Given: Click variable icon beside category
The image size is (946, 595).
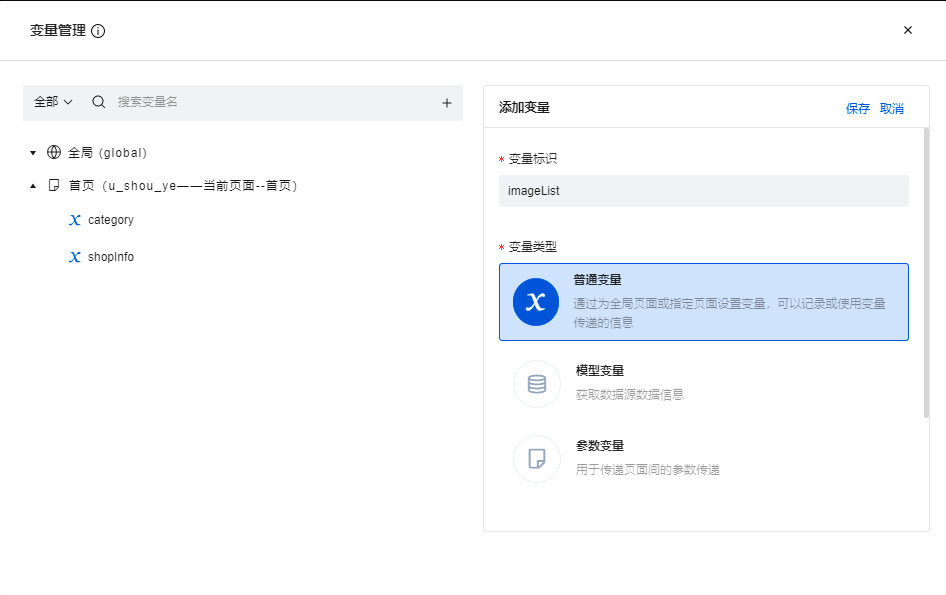Looking at the screenshot, I should coord(75,220).
